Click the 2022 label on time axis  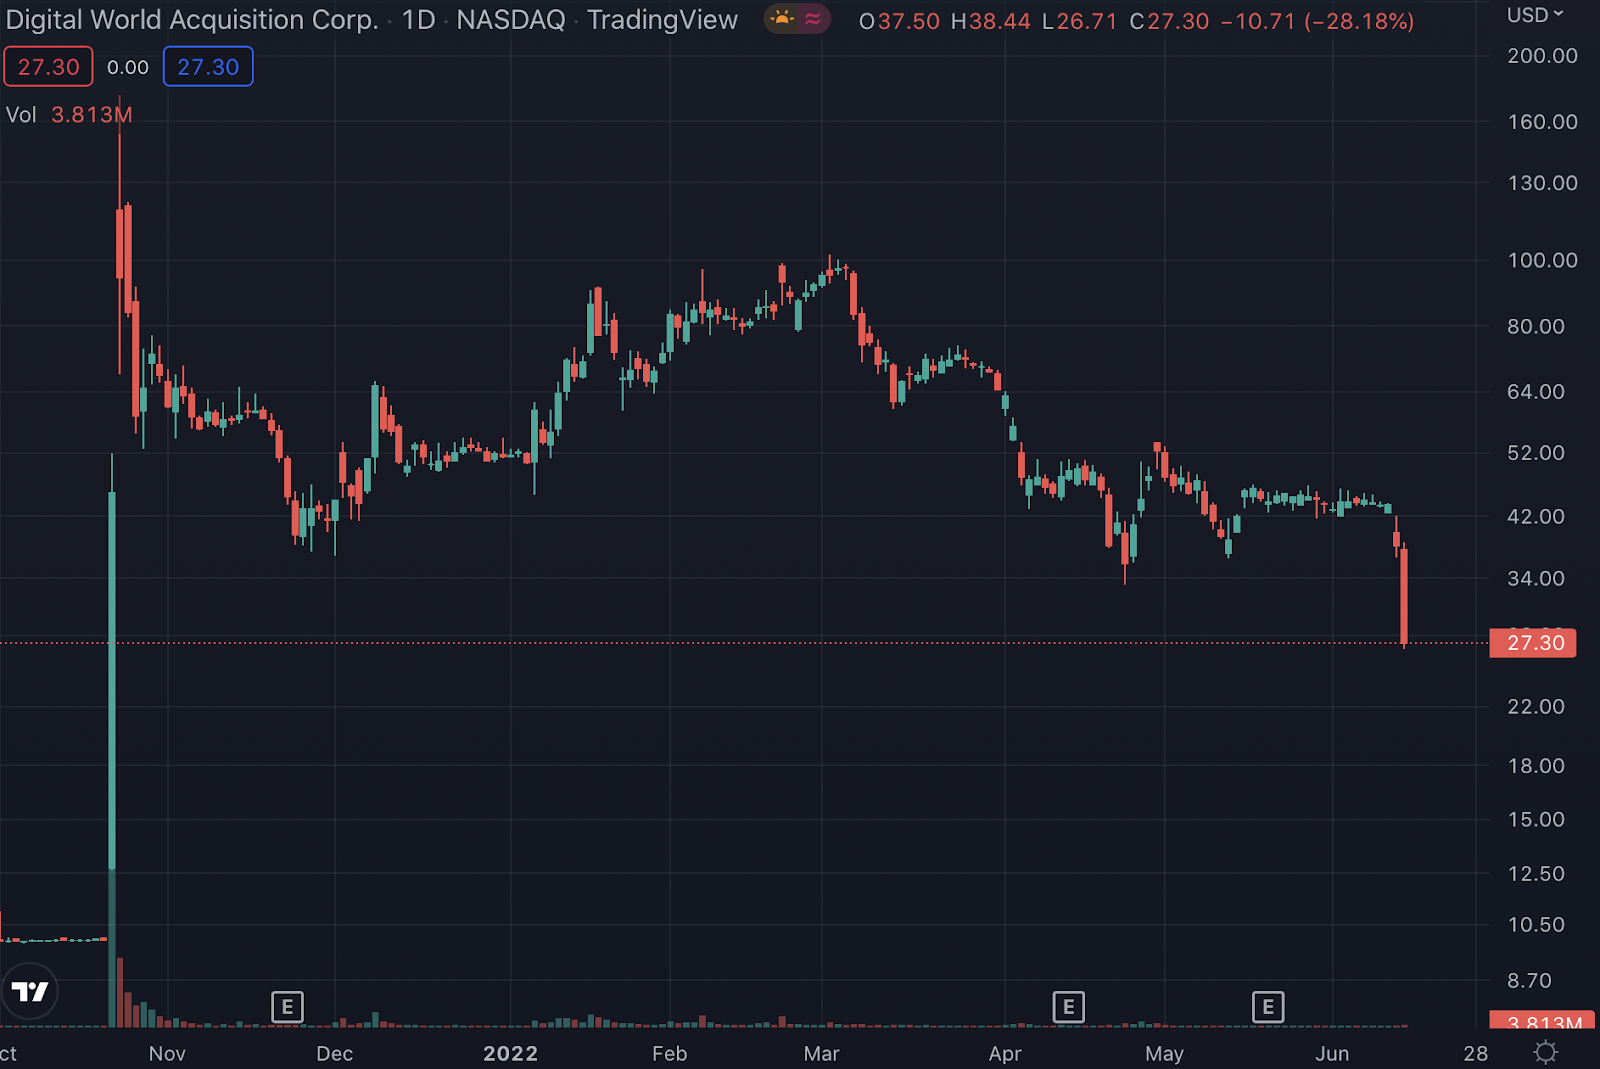tap(510, 1053)
